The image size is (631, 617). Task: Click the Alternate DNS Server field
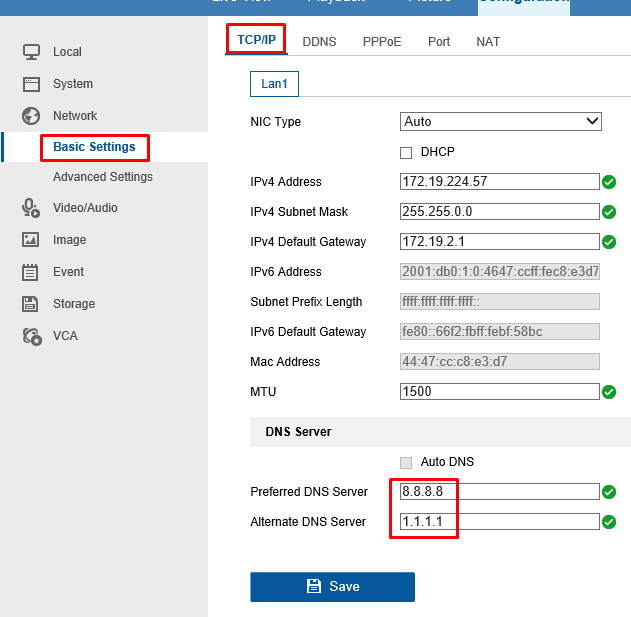point(500,522)
